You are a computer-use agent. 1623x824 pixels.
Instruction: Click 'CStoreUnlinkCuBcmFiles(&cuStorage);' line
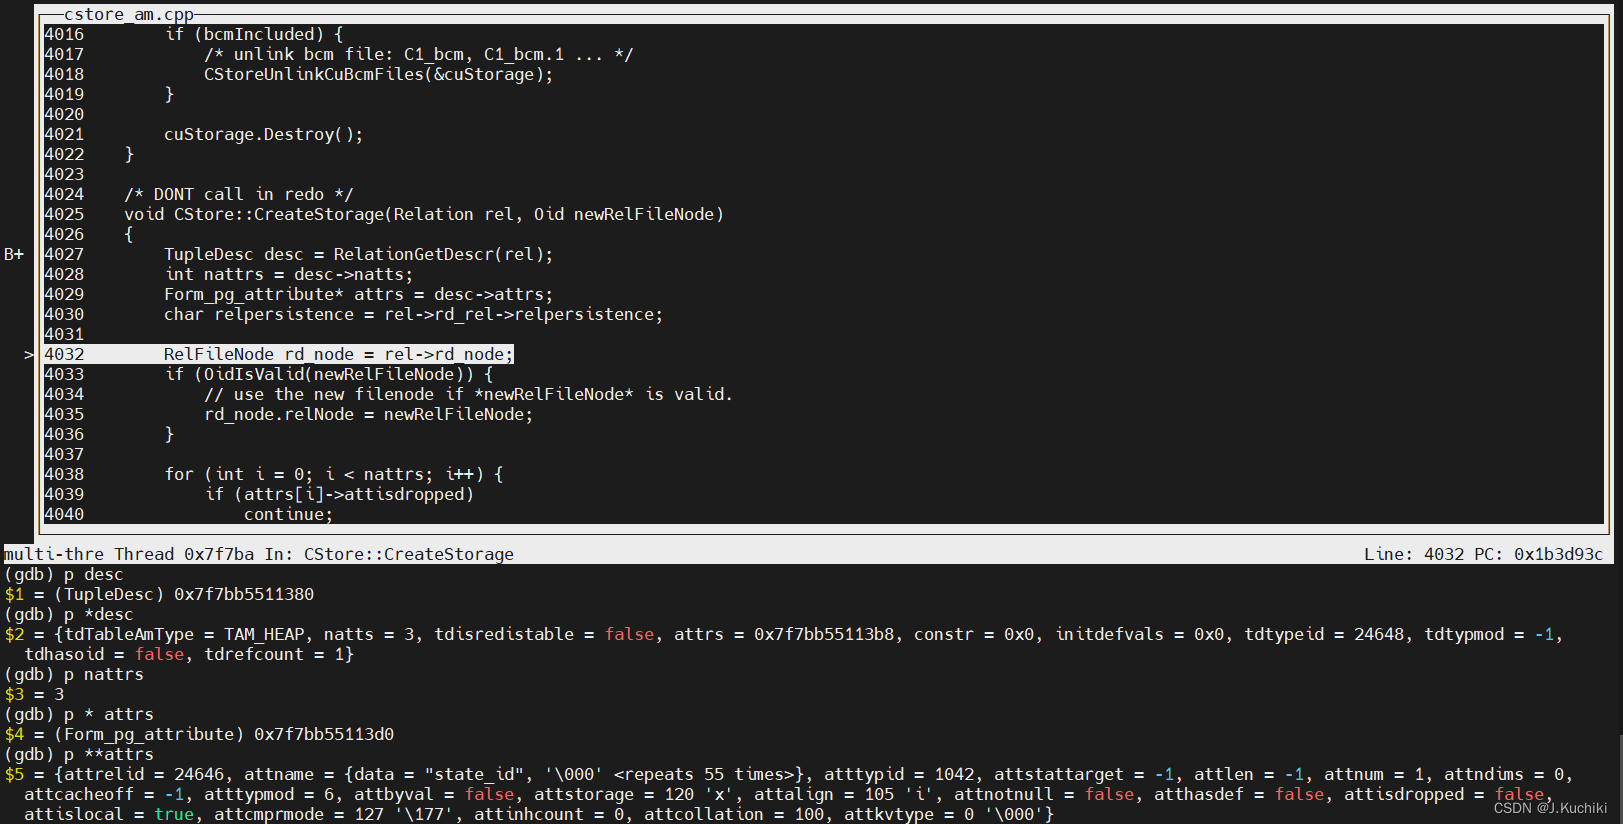[379, 74]
